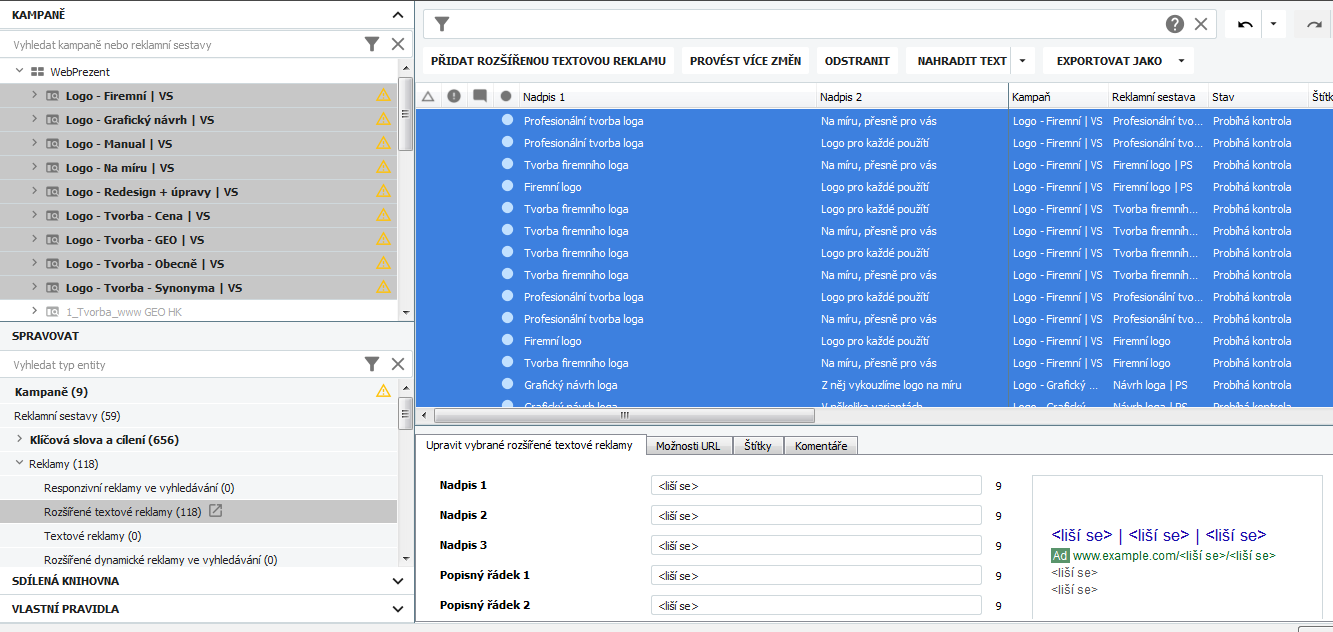Click Přidat rozšířenou textovou reklamu button
The image size is (1333, 632).
pyautogui.click(x=548, y=61)
